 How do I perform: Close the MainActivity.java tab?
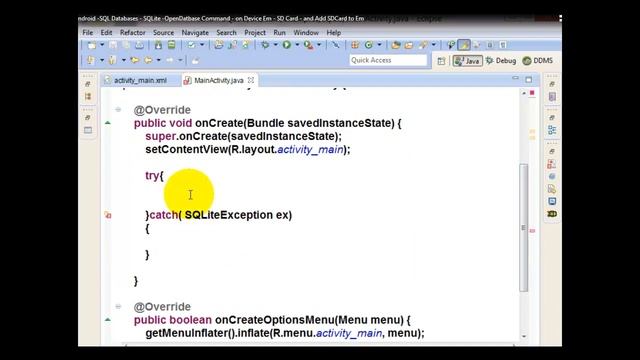point(251,80)
